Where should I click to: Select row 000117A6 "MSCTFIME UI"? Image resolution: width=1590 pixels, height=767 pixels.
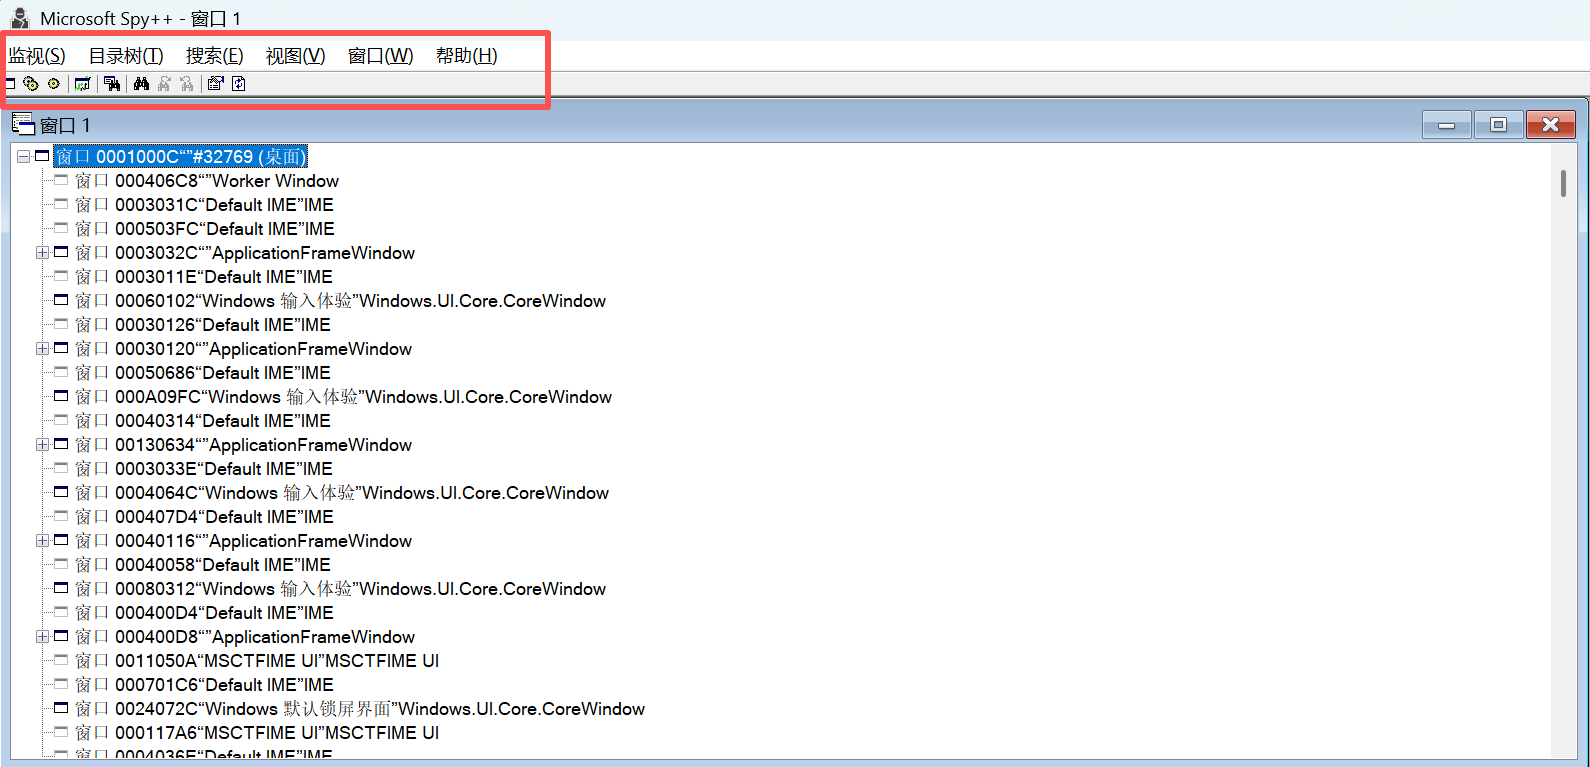pyautogui.click(x=257, y=733)
